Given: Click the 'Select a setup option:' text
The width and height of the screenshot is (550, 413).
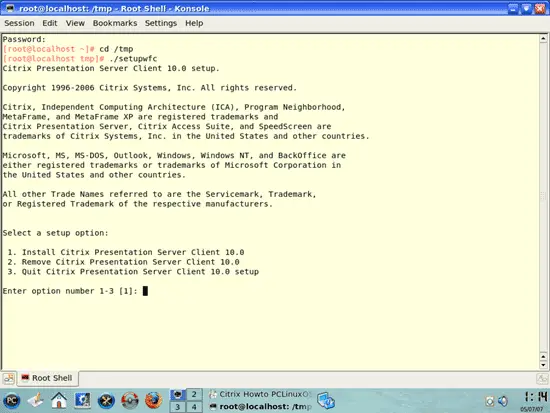Looking at the screenshot, I should 55,233.
